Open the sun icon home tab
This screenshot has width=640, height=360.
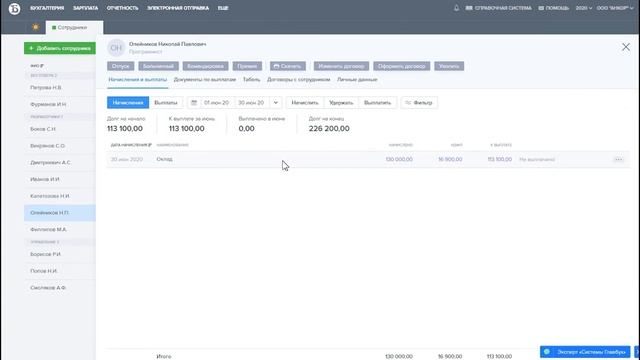click(36, 27)
